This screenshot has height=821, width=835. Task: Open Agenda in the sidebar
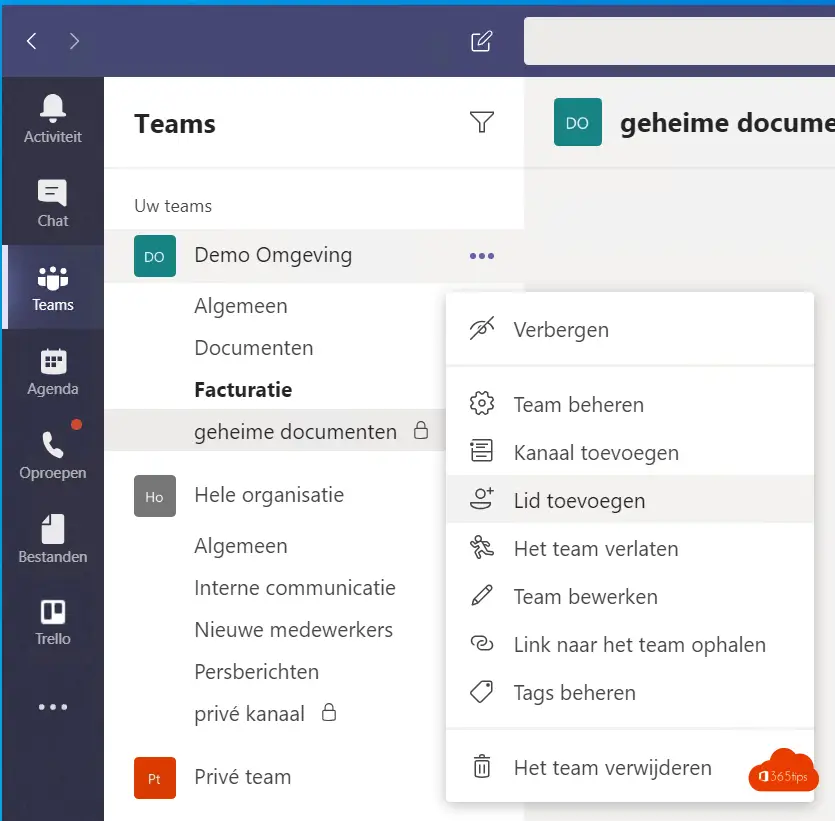click(x=53, y=371)
